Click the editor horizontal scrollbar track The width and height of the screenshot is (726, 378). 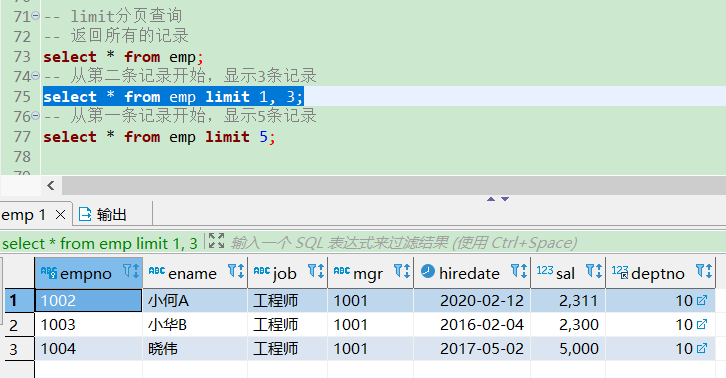[x=394, y=186]
